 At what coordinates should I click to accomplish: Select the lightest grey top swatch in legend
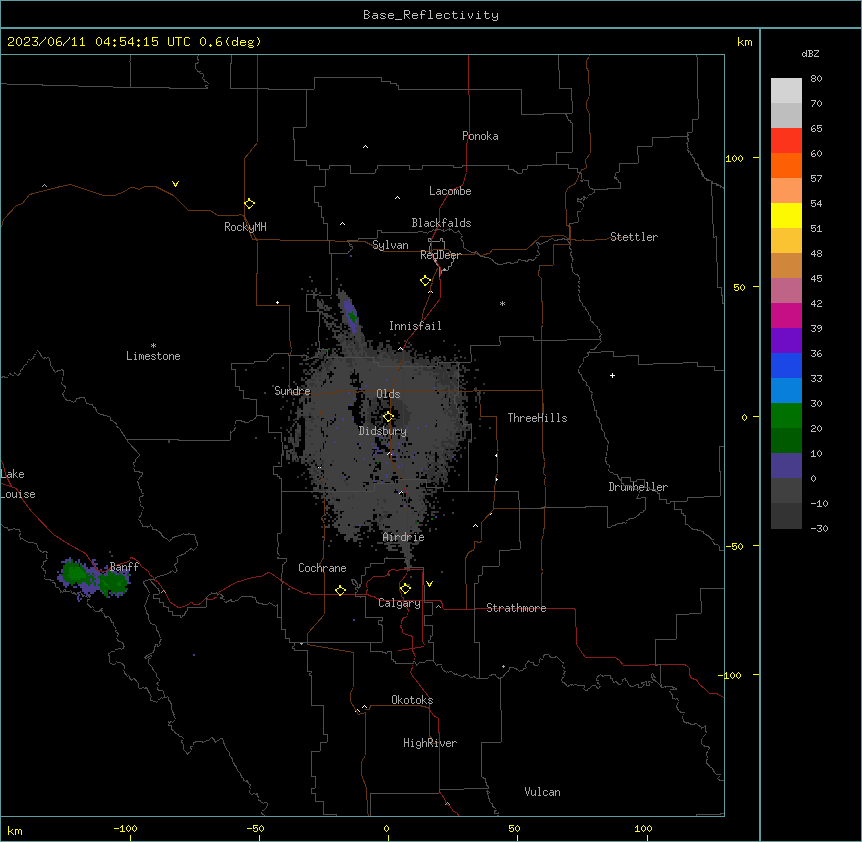(786, 91)
